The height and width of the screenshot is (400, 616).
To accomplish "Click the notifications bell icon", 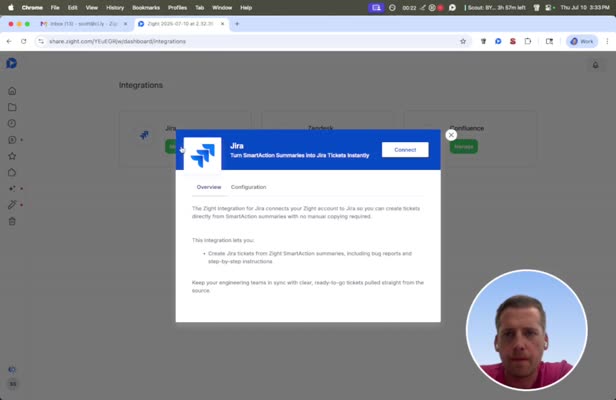I will coord(596,65).
